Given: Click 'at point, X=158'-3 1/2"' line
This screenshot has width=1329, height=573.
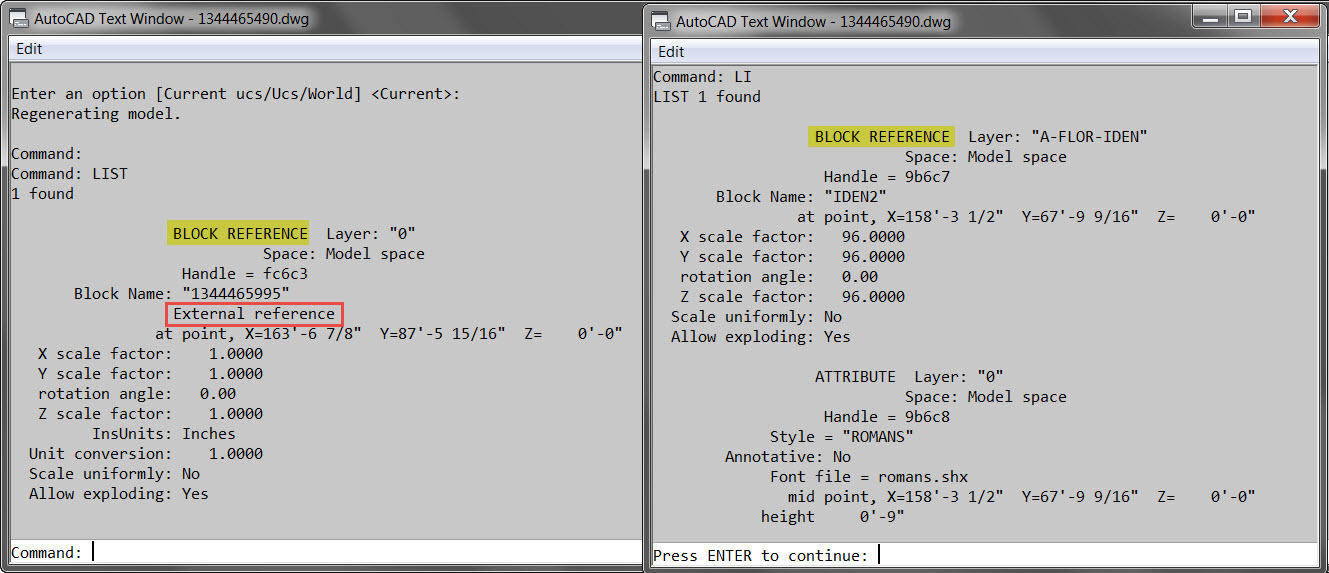Looking at the screenshot, I should coord(1026,217).
